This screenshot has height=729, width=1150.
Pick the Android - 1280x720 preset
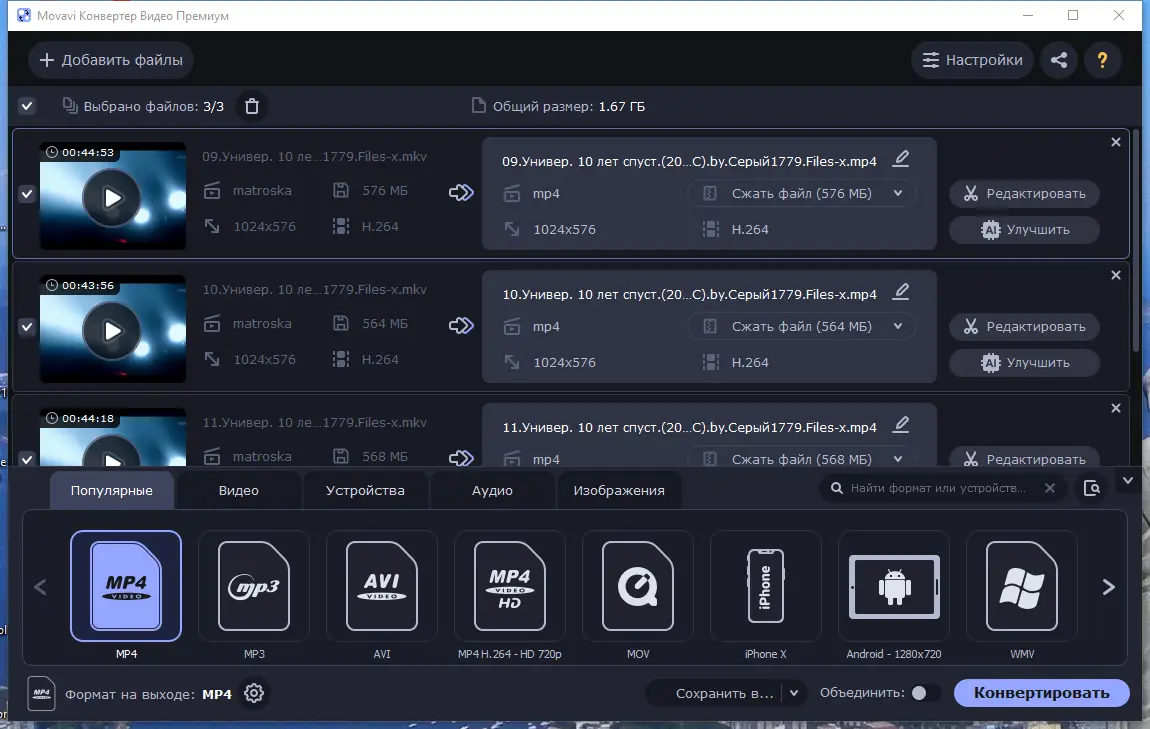point(893,585)
